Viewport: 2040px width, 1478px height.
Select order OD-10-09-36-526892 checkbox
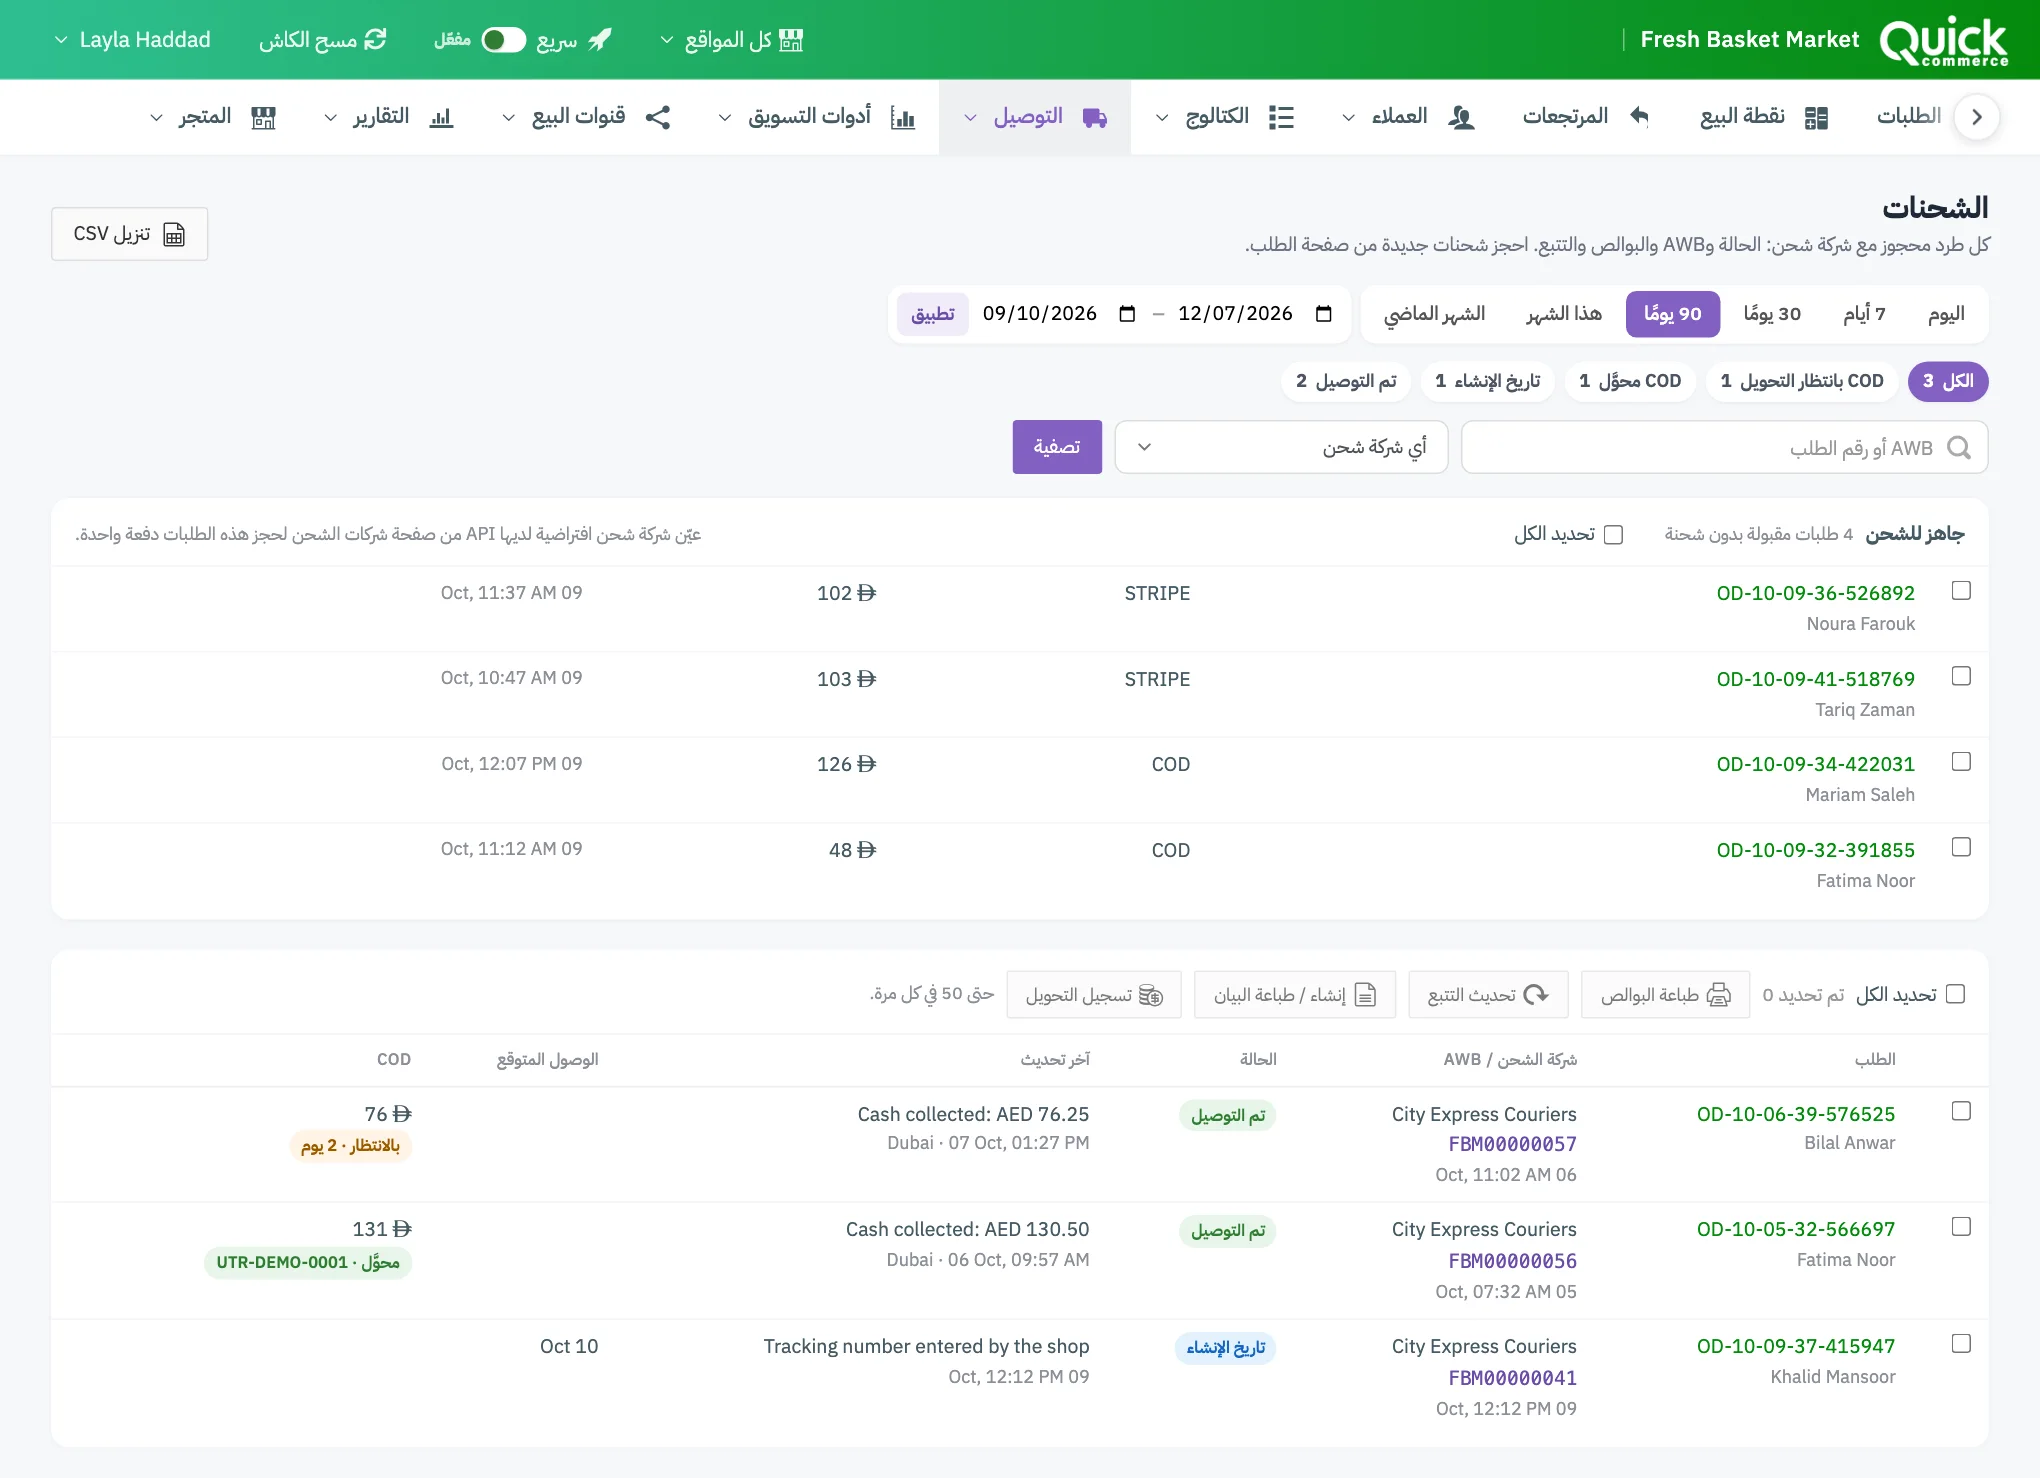[x=1961, y=590]
